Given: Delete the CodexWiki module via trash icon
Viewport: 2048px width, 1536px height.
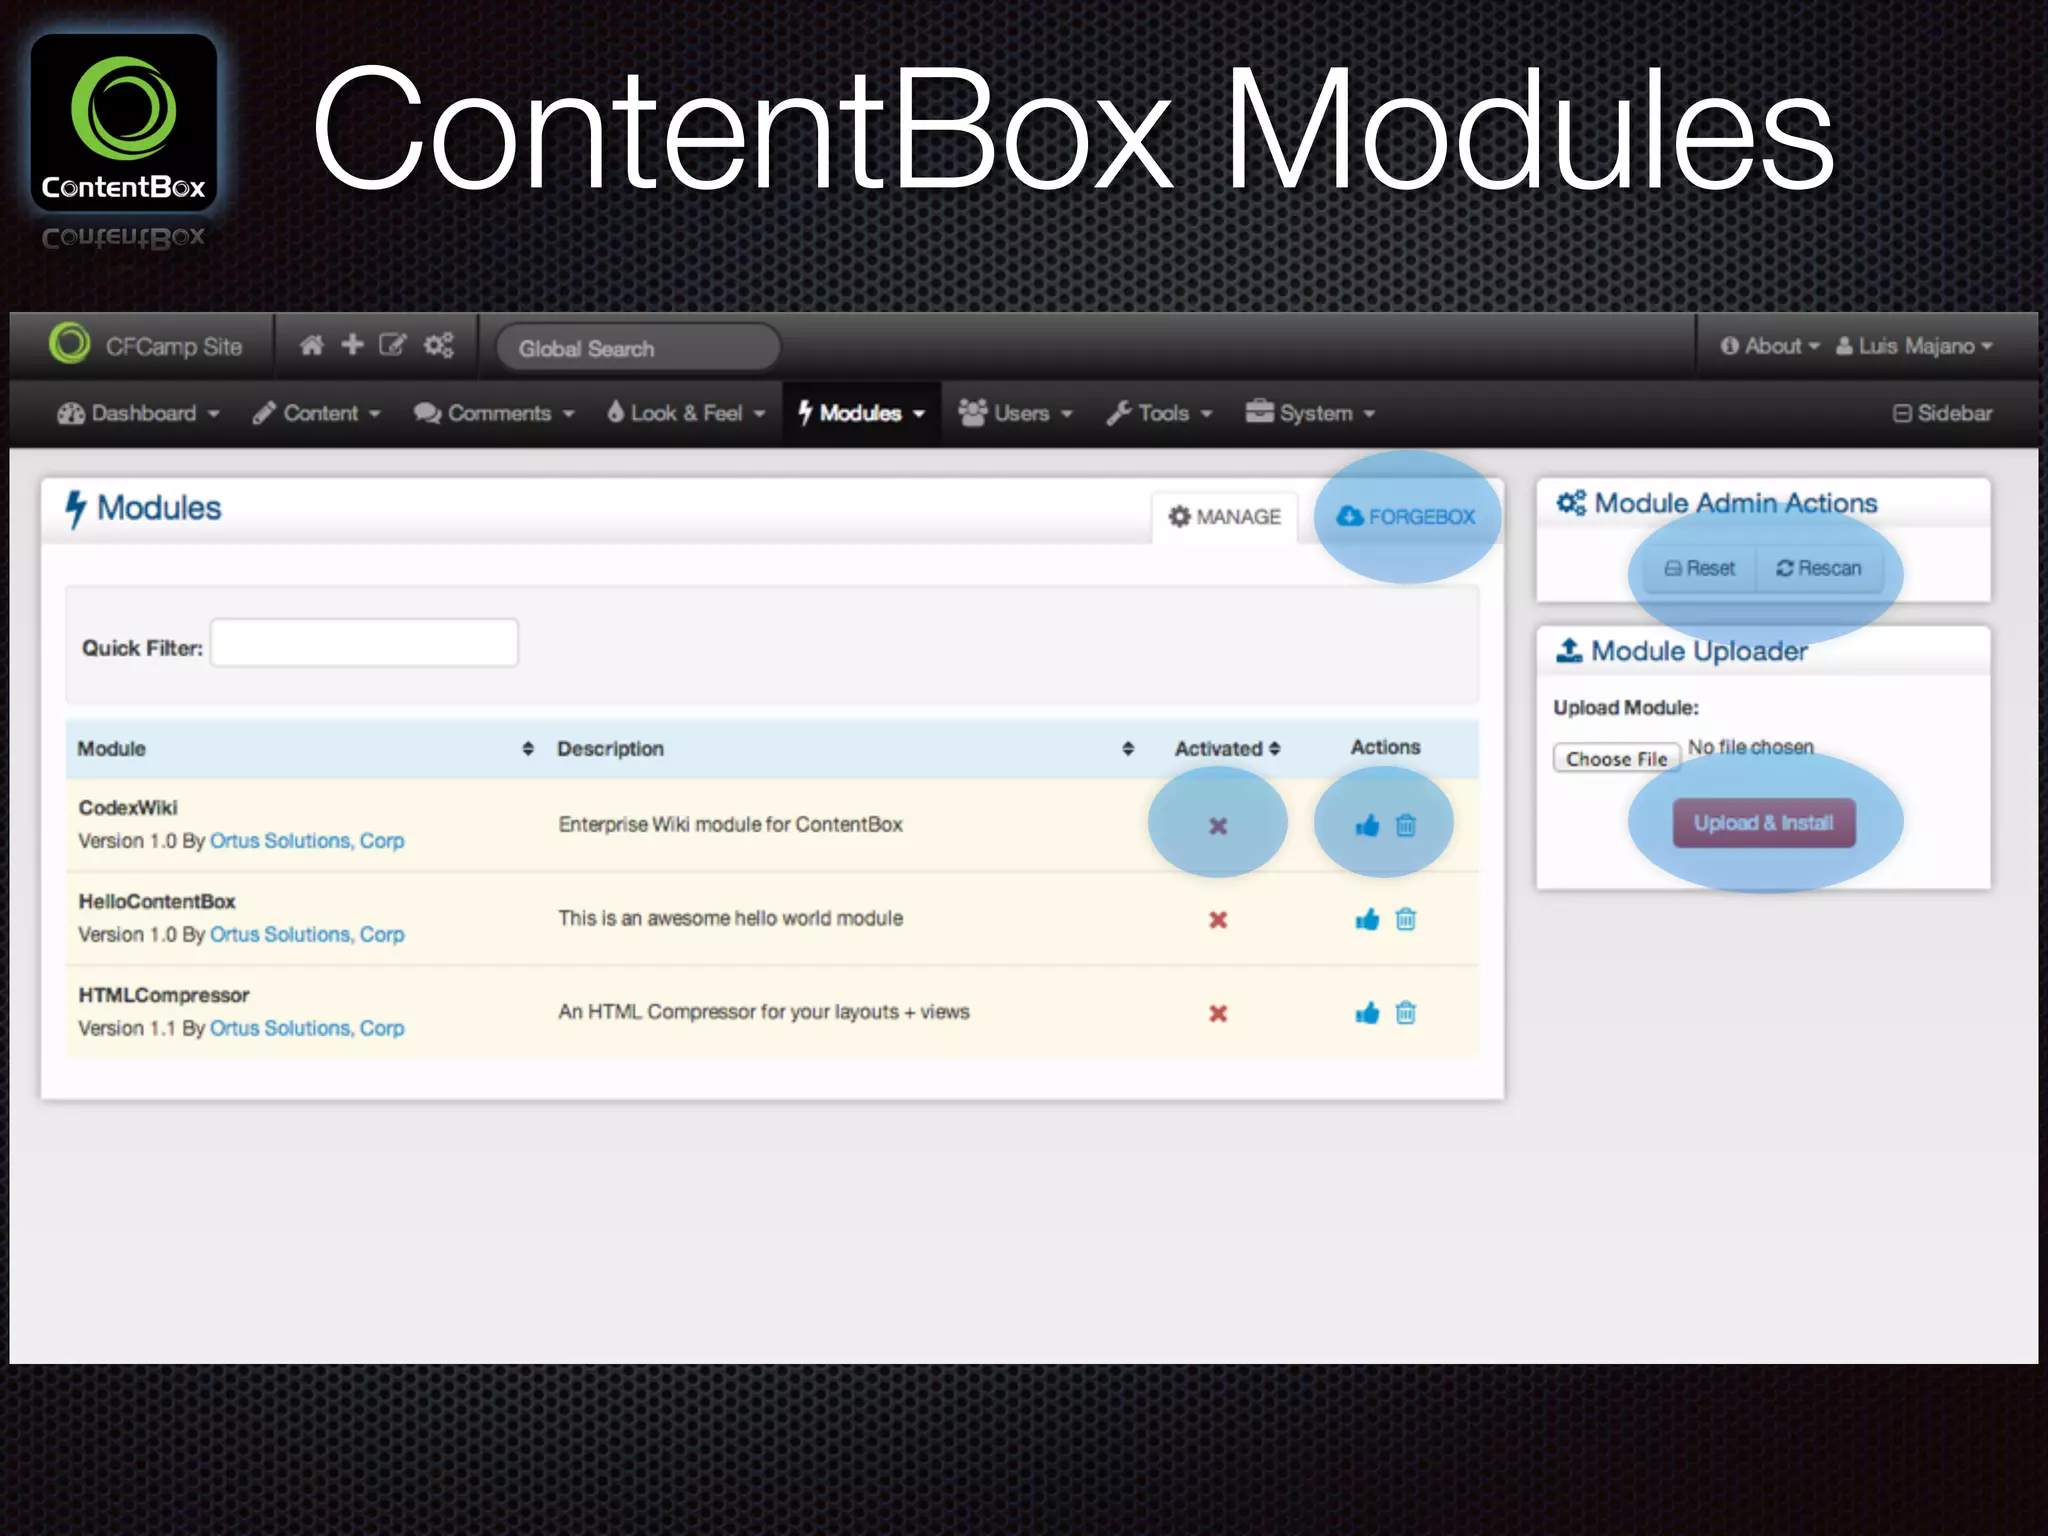Looking at the screenshot, I should (1406, 826).
